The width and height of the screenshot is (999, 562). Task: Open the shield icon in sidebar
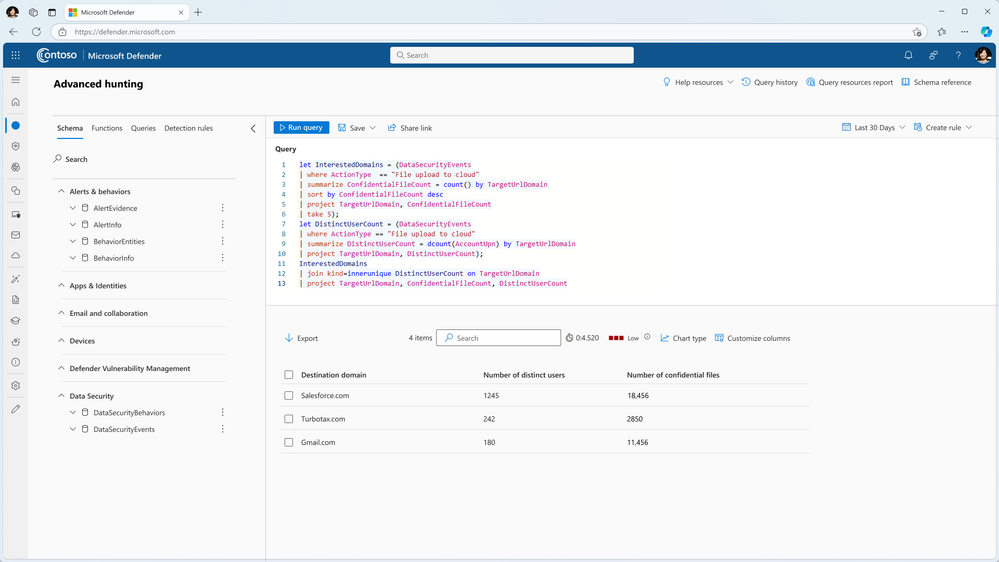[15, 146]
